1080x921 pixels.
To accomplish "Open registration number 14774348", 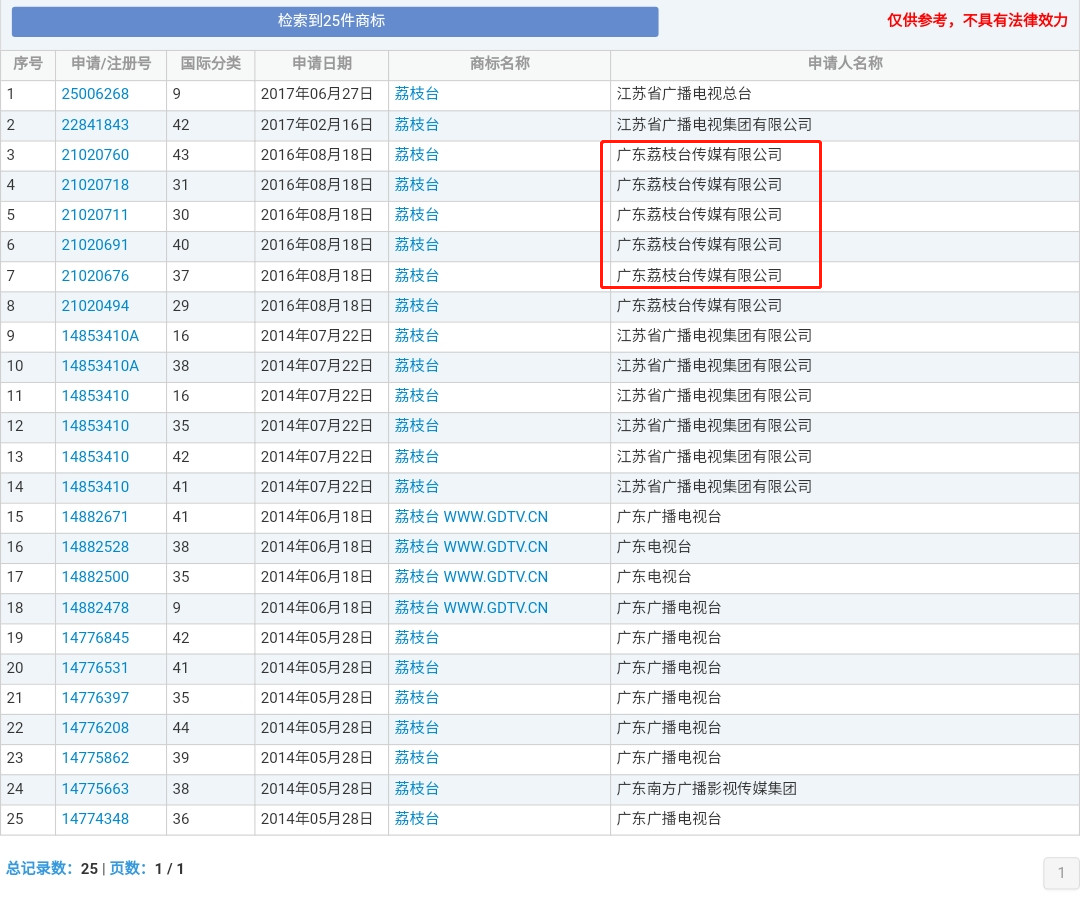I will tap(95, 819).
